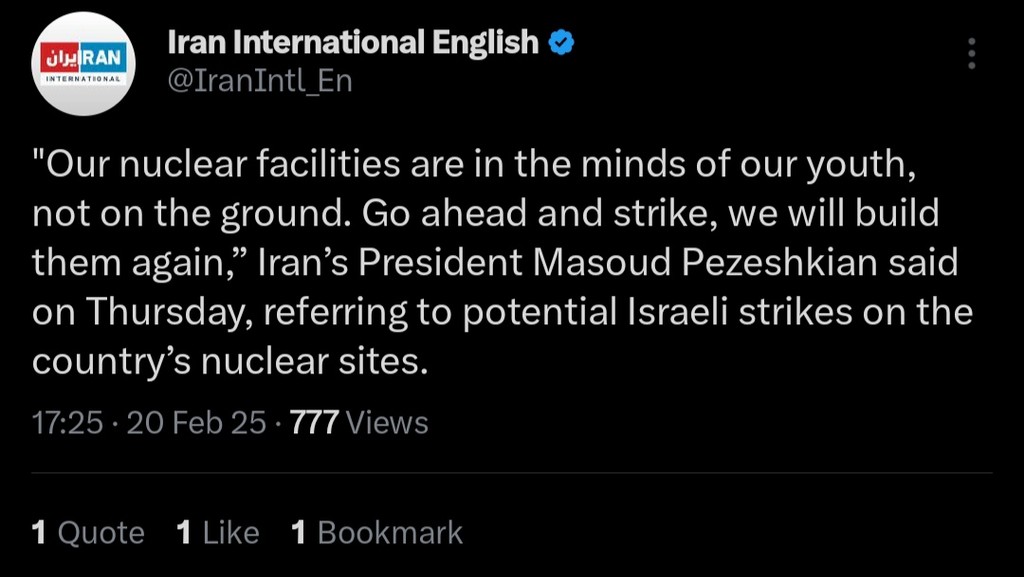This screenshot has height=577, width=1024.
Task: Click the "potential Israeli strikes" phrase
Action: tap(658, 313)
